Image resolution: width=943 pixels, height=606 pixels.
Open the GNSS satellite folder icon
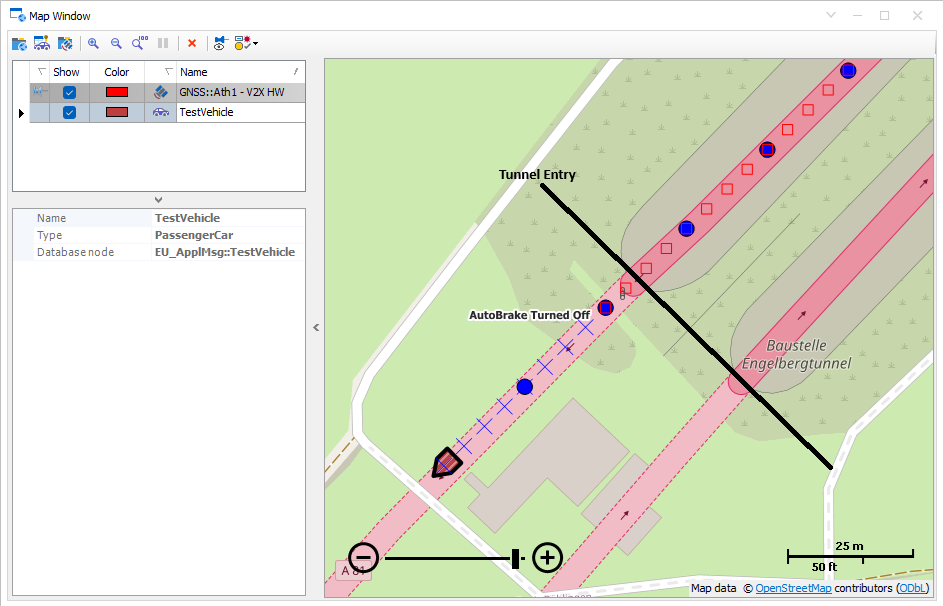tap(65, 43)
